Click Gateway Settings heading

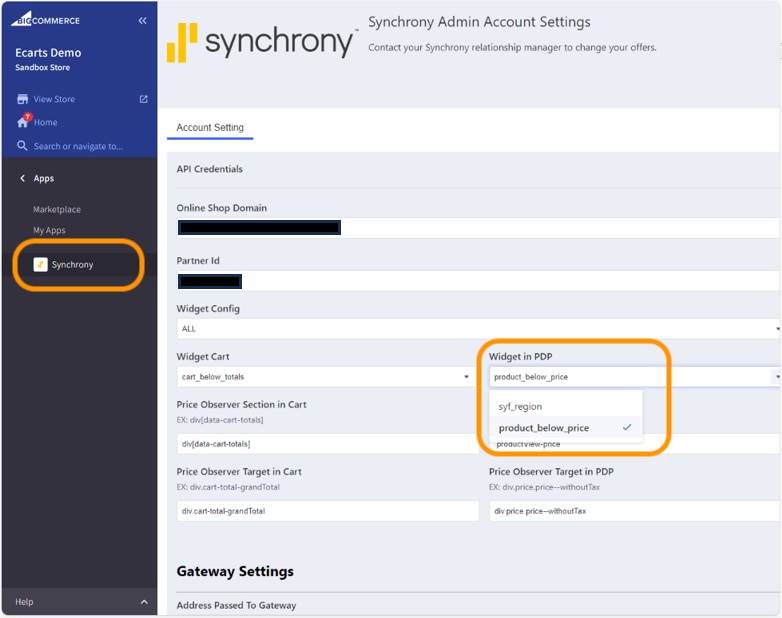(x=235, y=571)
